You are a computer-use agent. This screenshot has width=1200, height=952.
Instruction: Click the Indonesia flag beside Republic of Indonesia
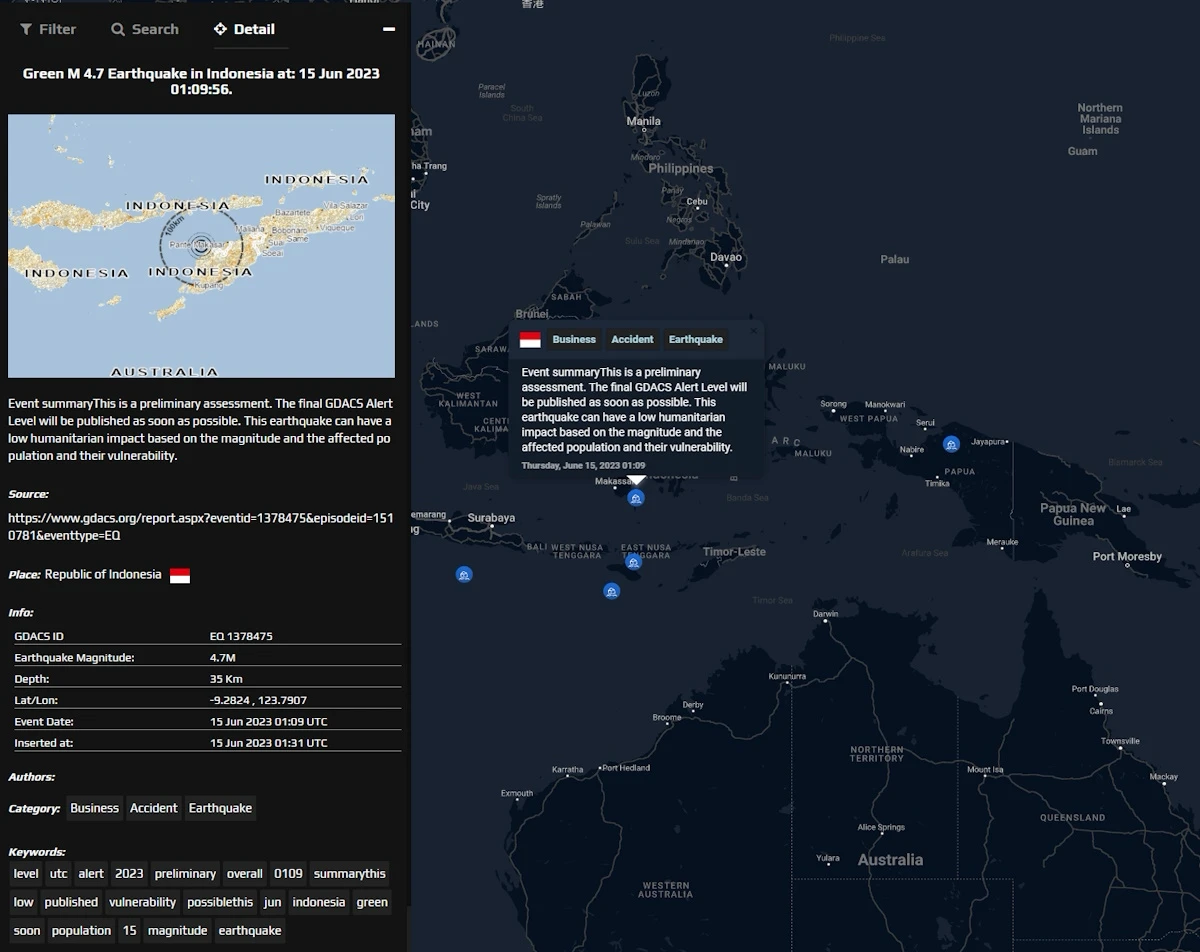(180, 575)
